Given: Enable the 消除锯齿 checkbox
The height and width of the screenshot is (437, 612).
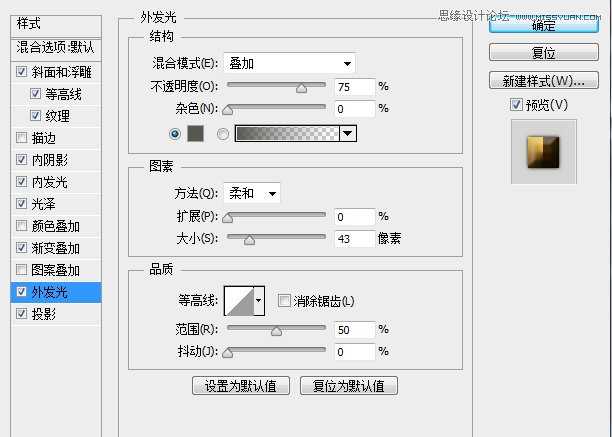Looking at the screenshot, I should pyautogui.click(x=284, y=300).
